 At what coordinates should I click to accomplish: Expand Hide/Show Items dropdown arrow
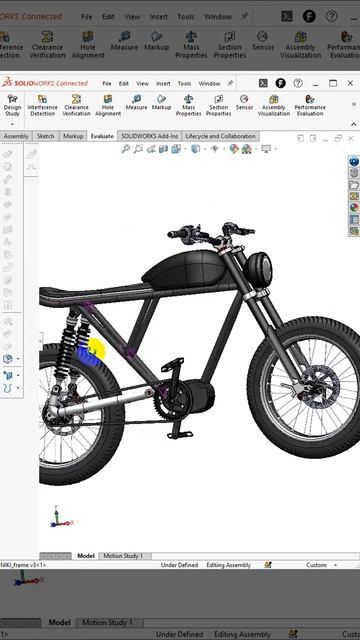coord(223,149)
